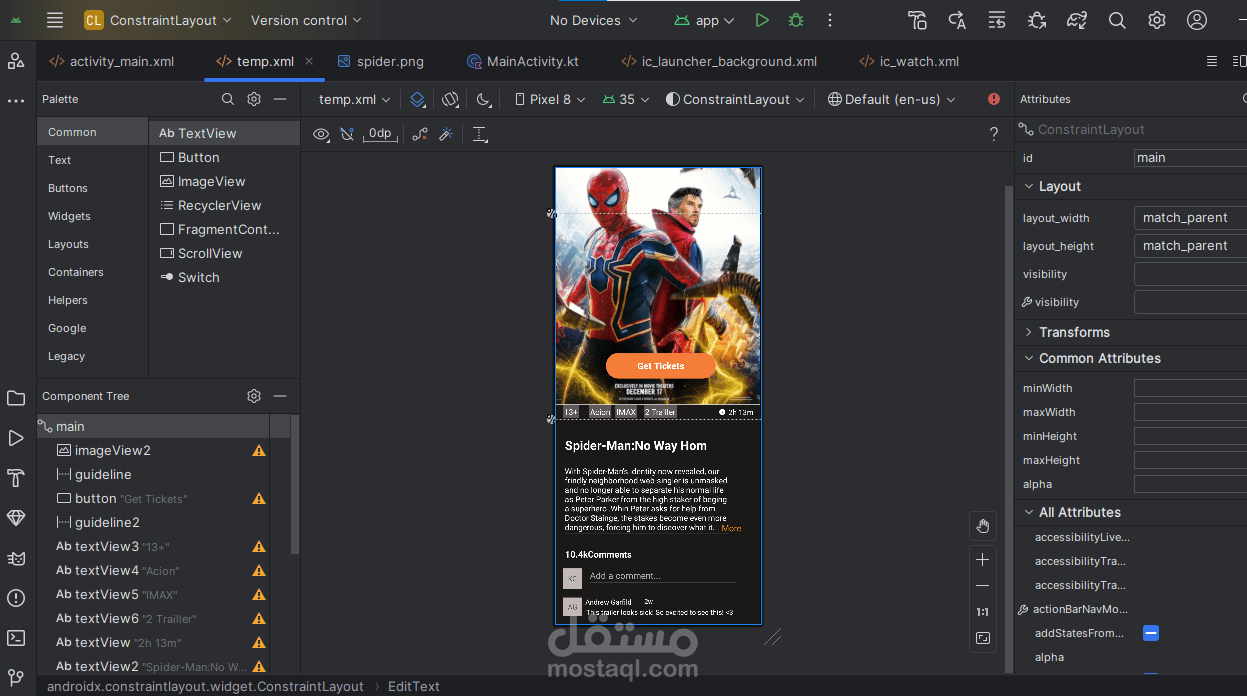Toggle pan hand tool
1247x696 pixels.
click(x=983, y=526)
